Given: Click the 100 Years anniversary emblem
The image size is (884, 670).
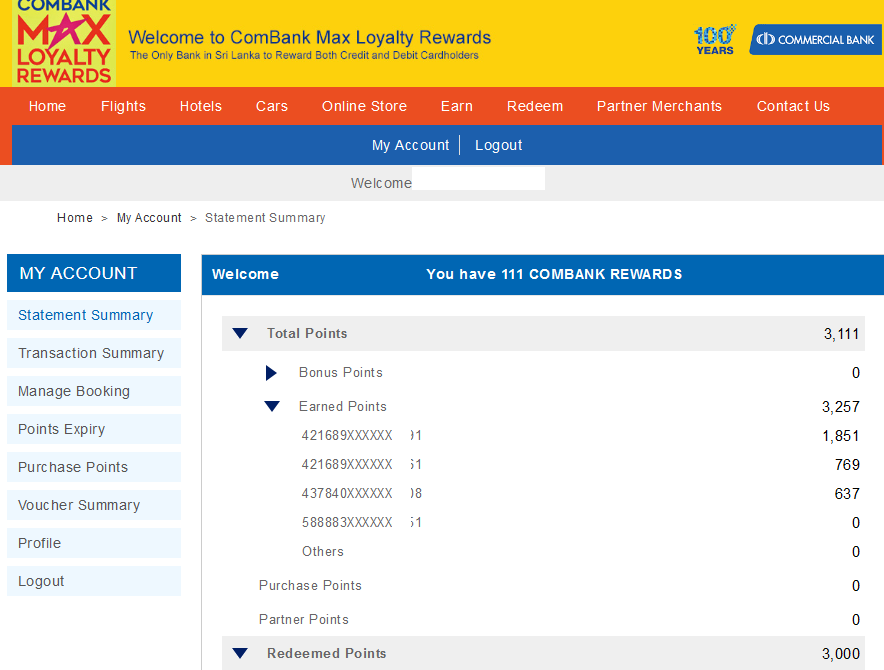Looking at the screenshot, I should click(715, 39).
